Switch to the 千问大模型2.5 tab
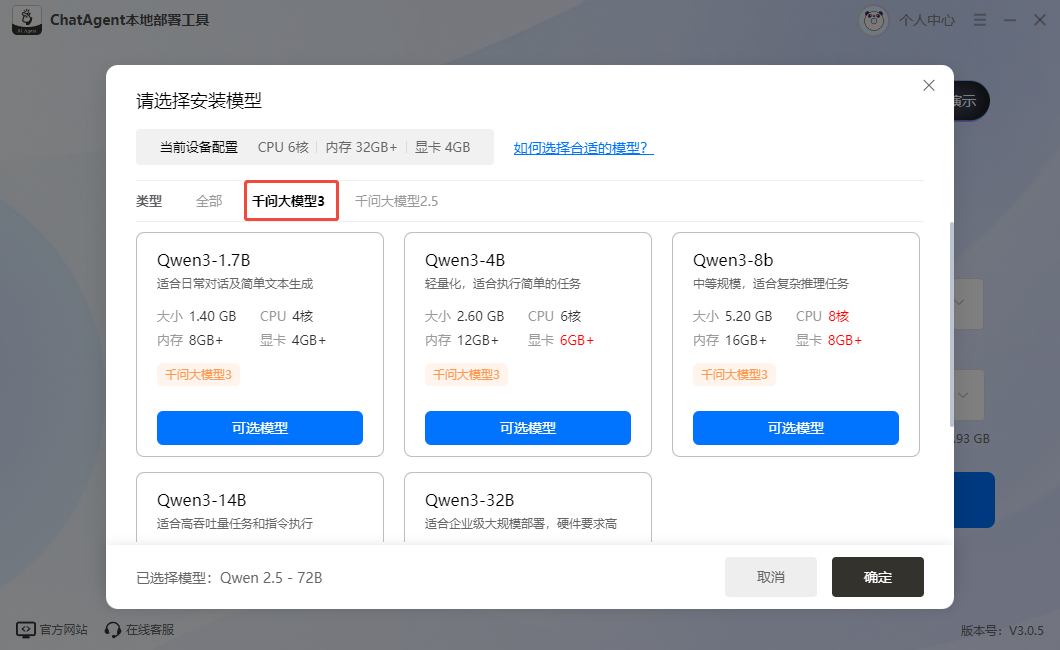This screenshot has width=1060, height=650. (x=396, y=201)
